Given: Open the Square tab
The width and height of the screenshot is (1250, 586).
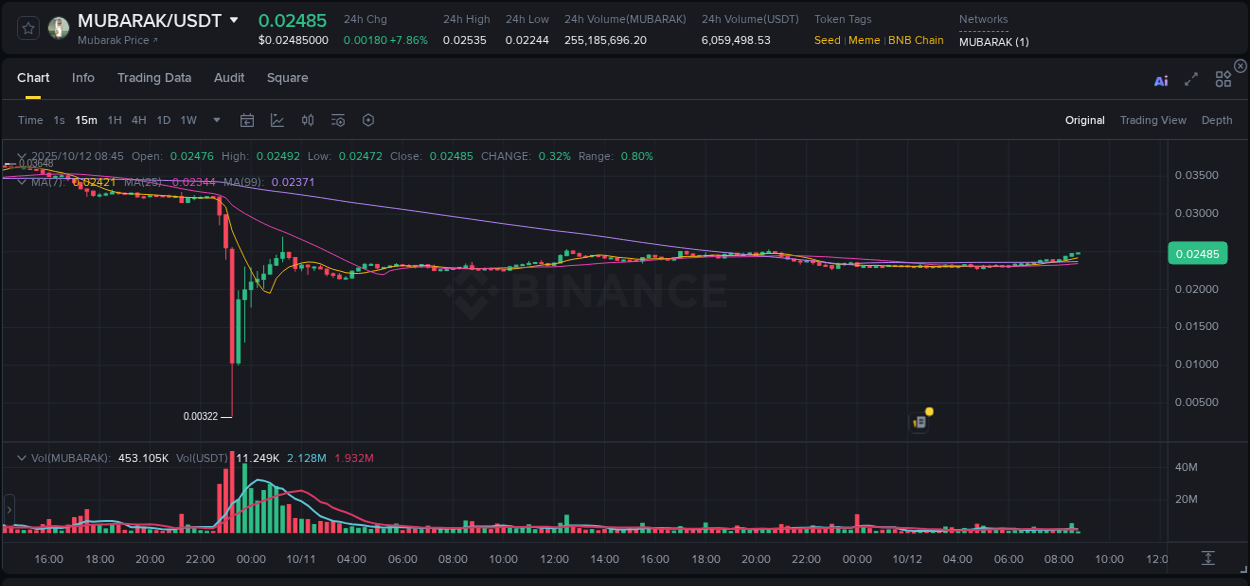Looking at the screenshot, I should (287, 78).
